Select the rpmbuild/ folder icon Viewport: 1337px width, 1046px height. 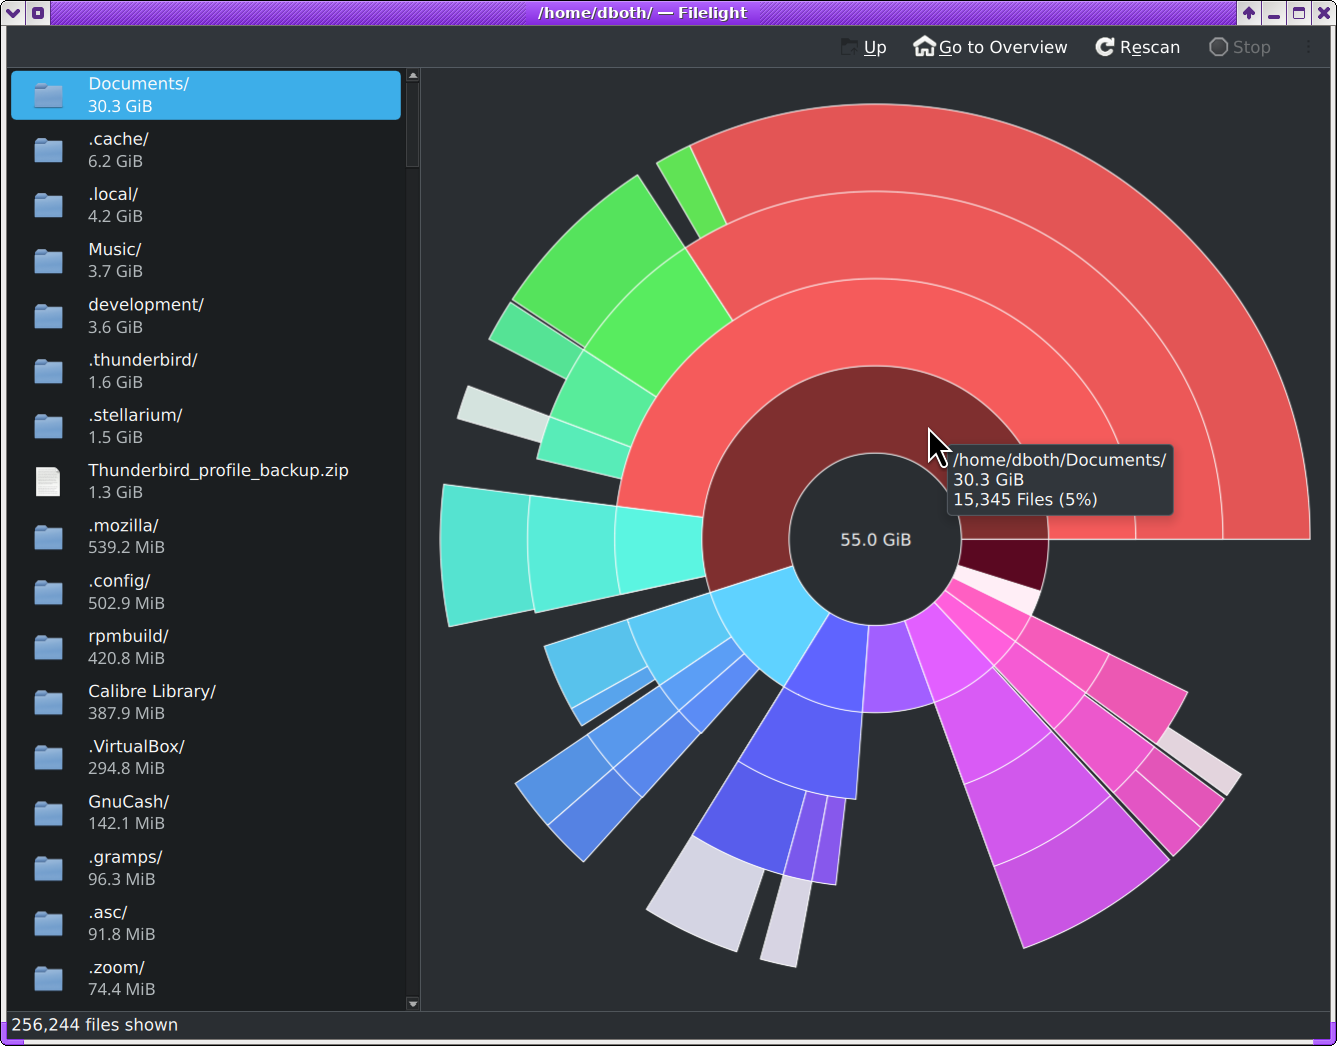[x=48, y=647]
